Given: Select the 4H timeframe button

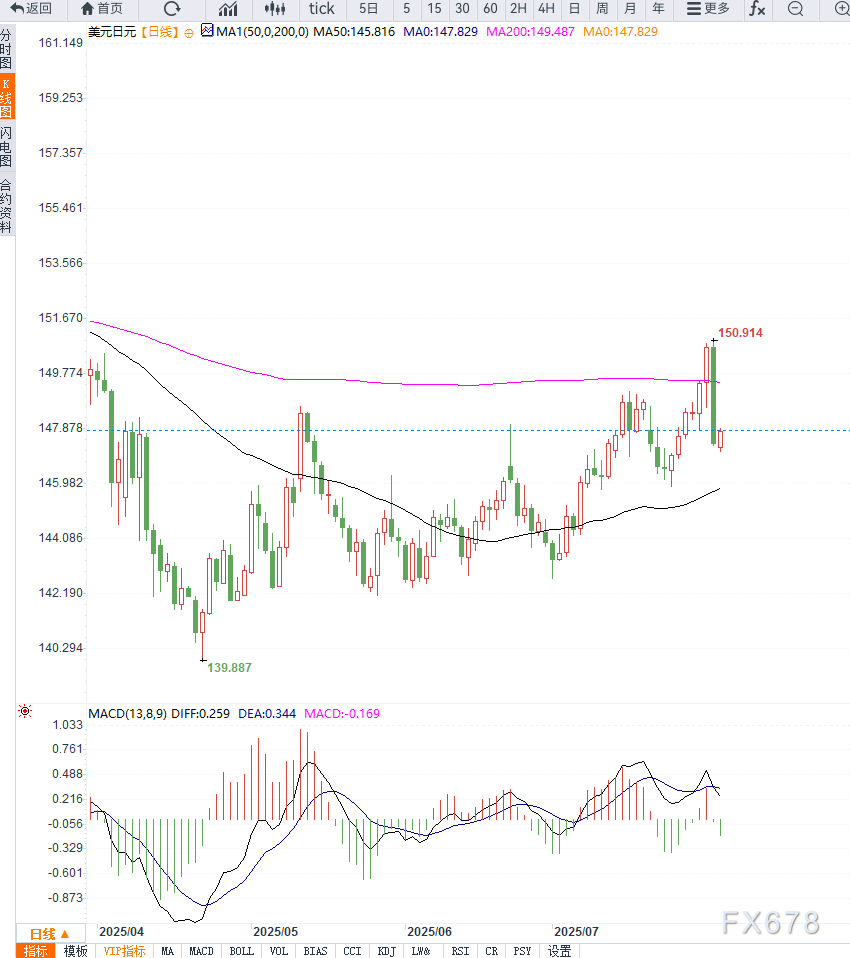Looking at the screenshot, I should pyautogui.click(x=546, y=9).
